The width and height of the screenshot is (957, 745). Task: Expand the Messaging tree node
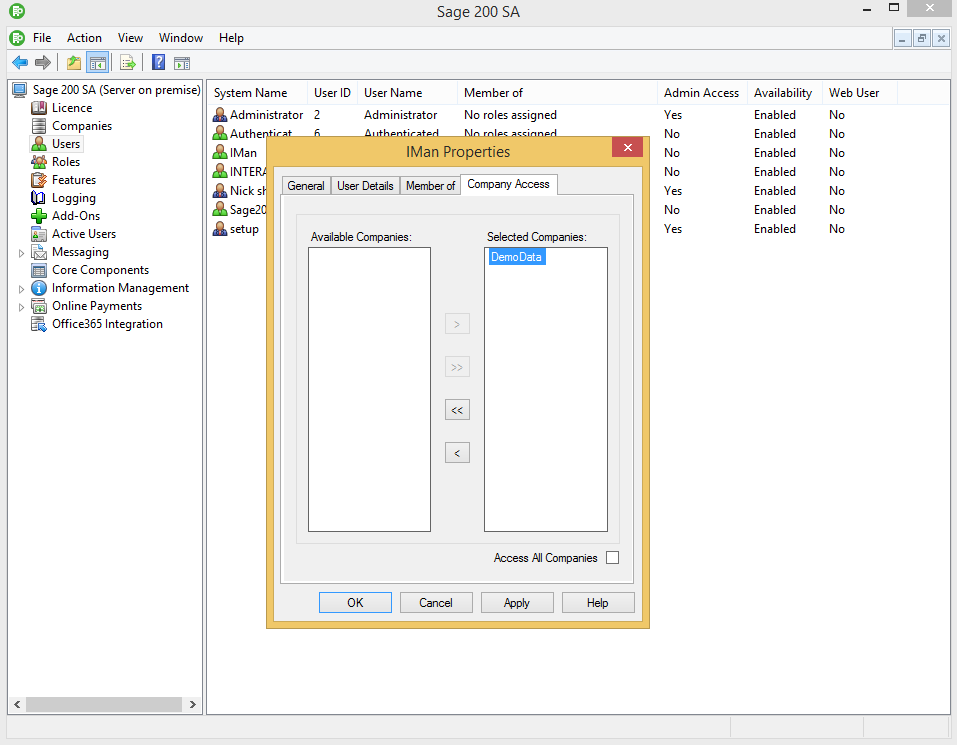coord(21,253)
